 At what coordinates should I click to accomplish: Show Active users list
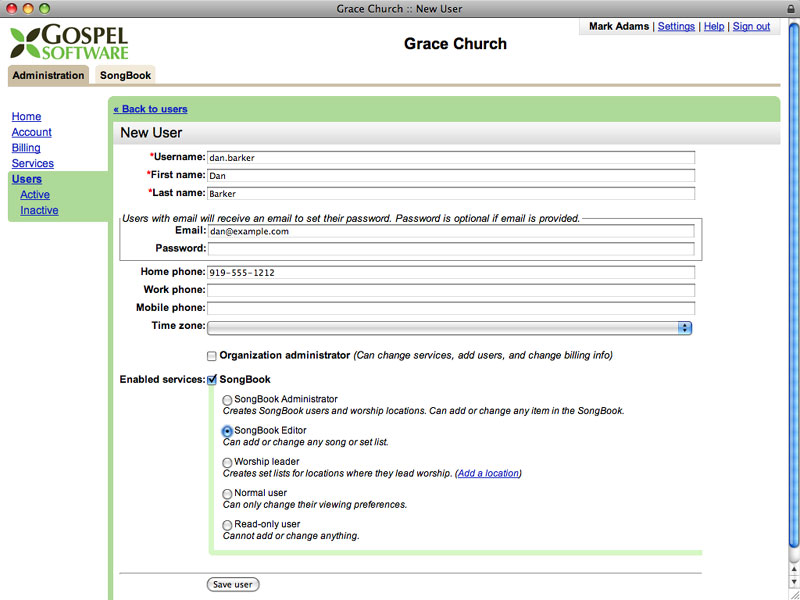click(x=35, y=195)
